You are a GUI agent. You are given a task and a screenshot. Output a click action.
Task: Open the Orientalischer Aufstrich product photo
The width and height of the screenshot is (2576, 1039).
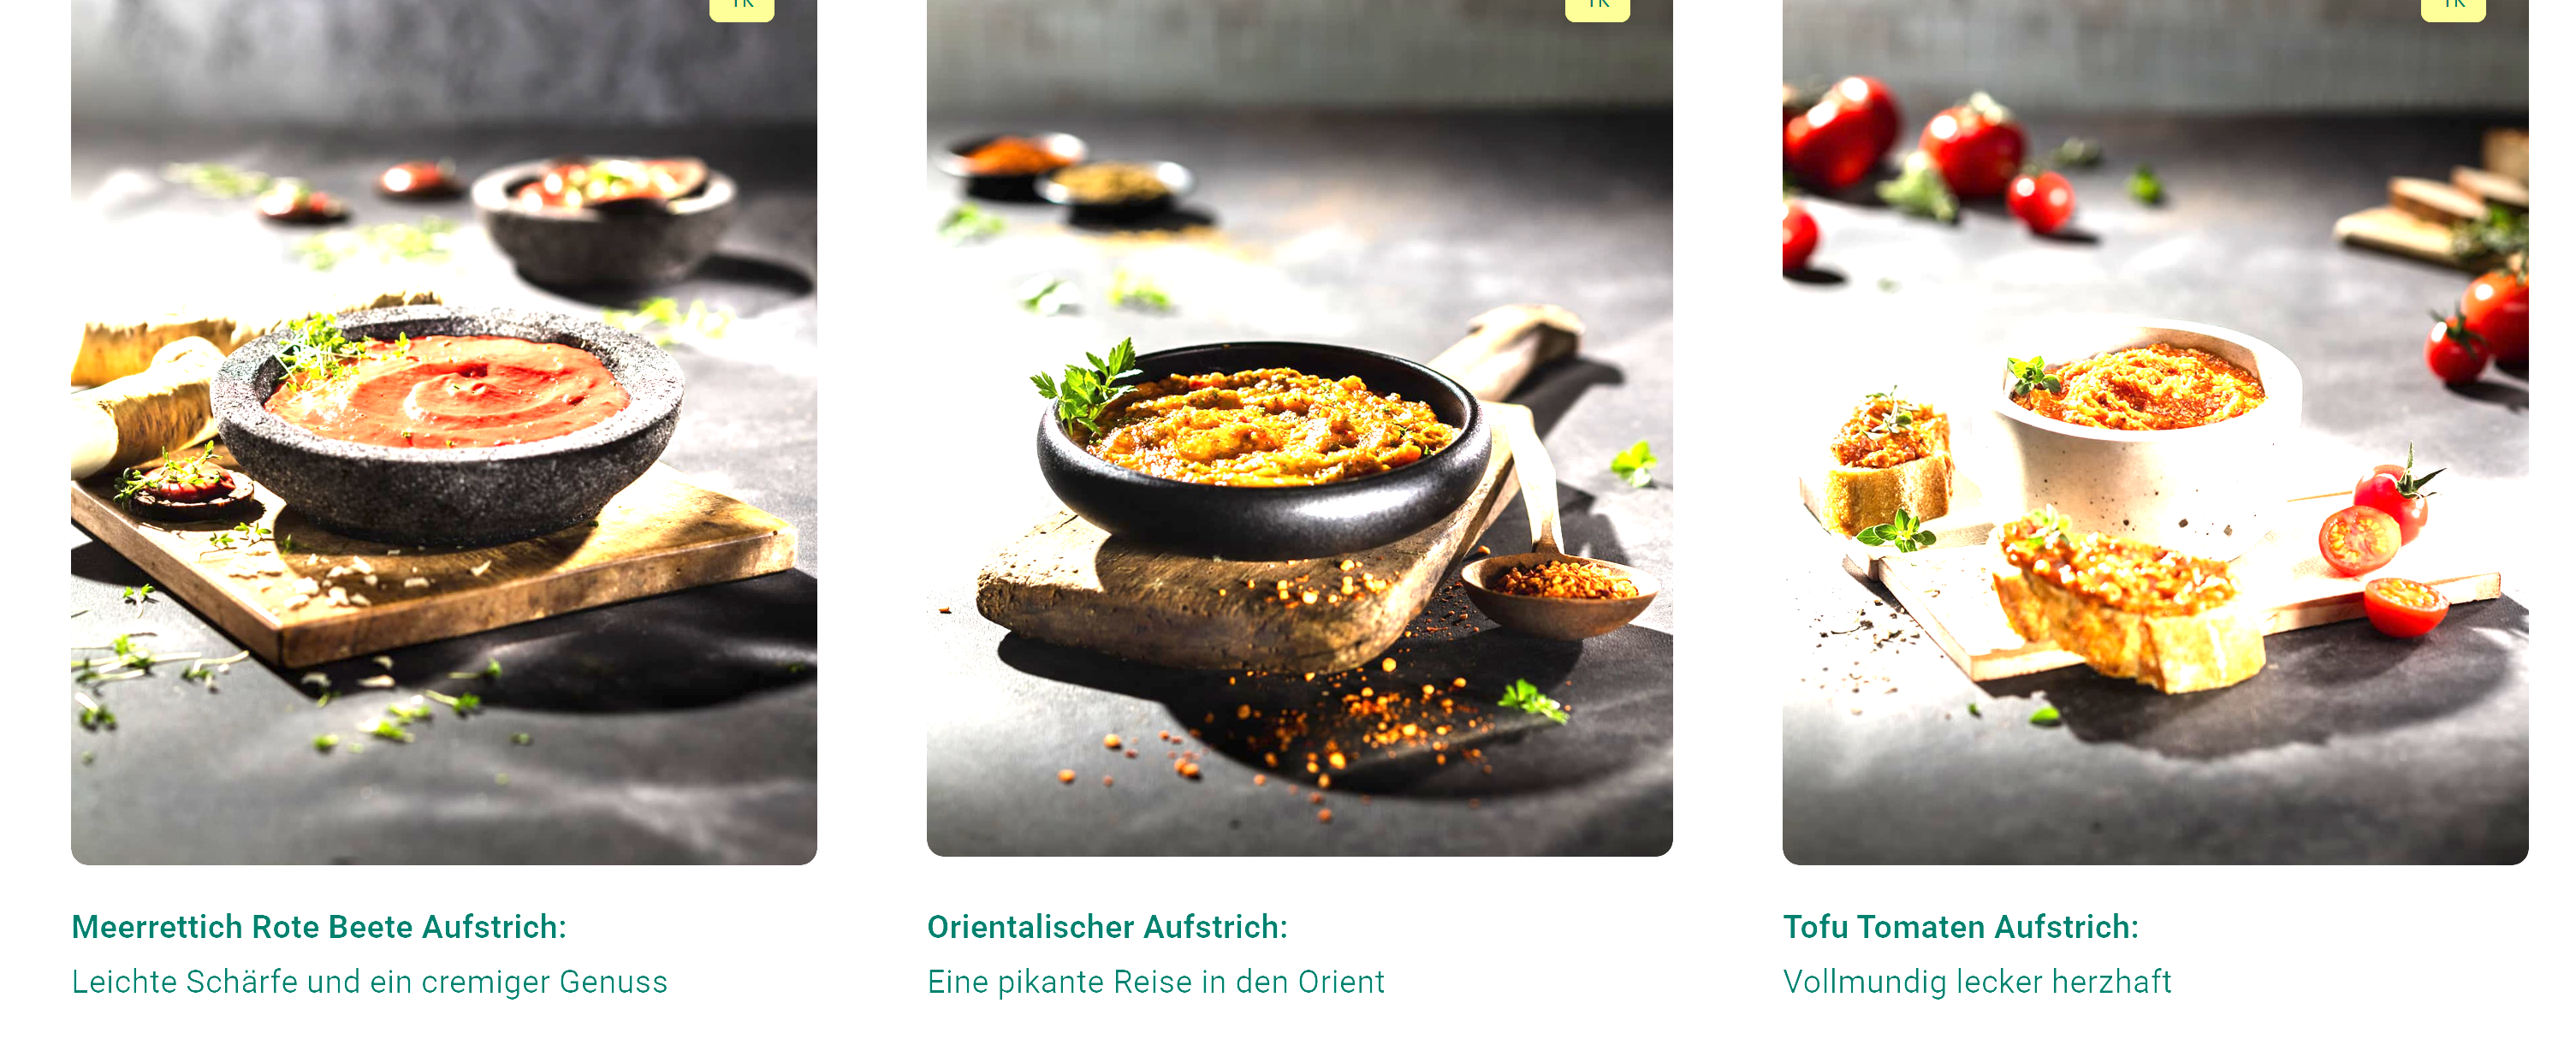click(x=1299, y=428)
